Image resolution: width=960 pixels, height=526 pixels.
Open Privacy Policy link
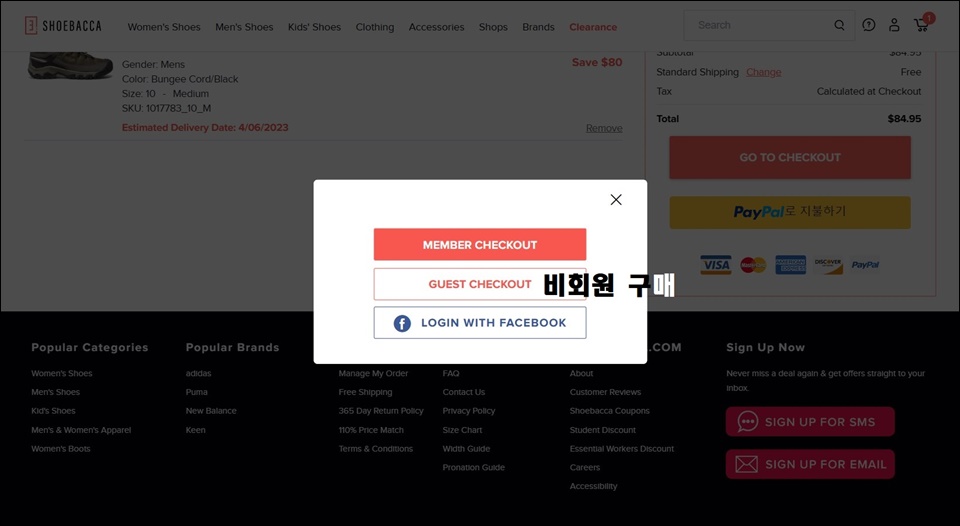469,411
